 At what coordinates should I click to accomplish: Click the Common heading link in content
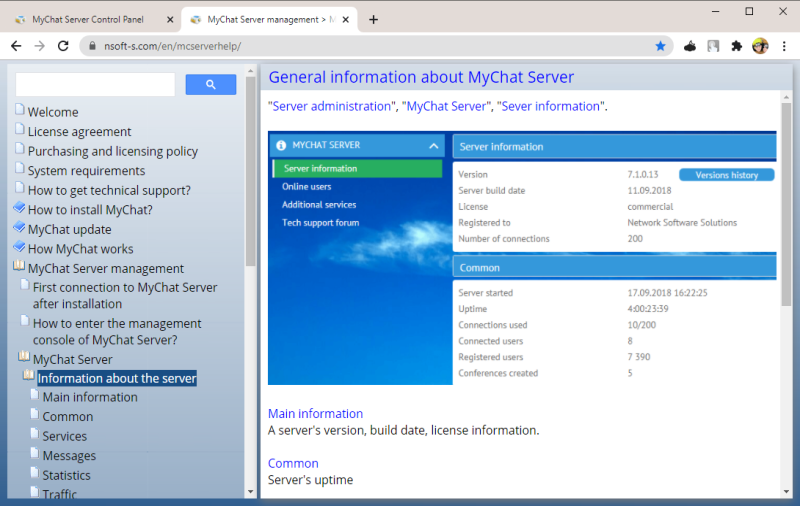(x=293, y=463)
